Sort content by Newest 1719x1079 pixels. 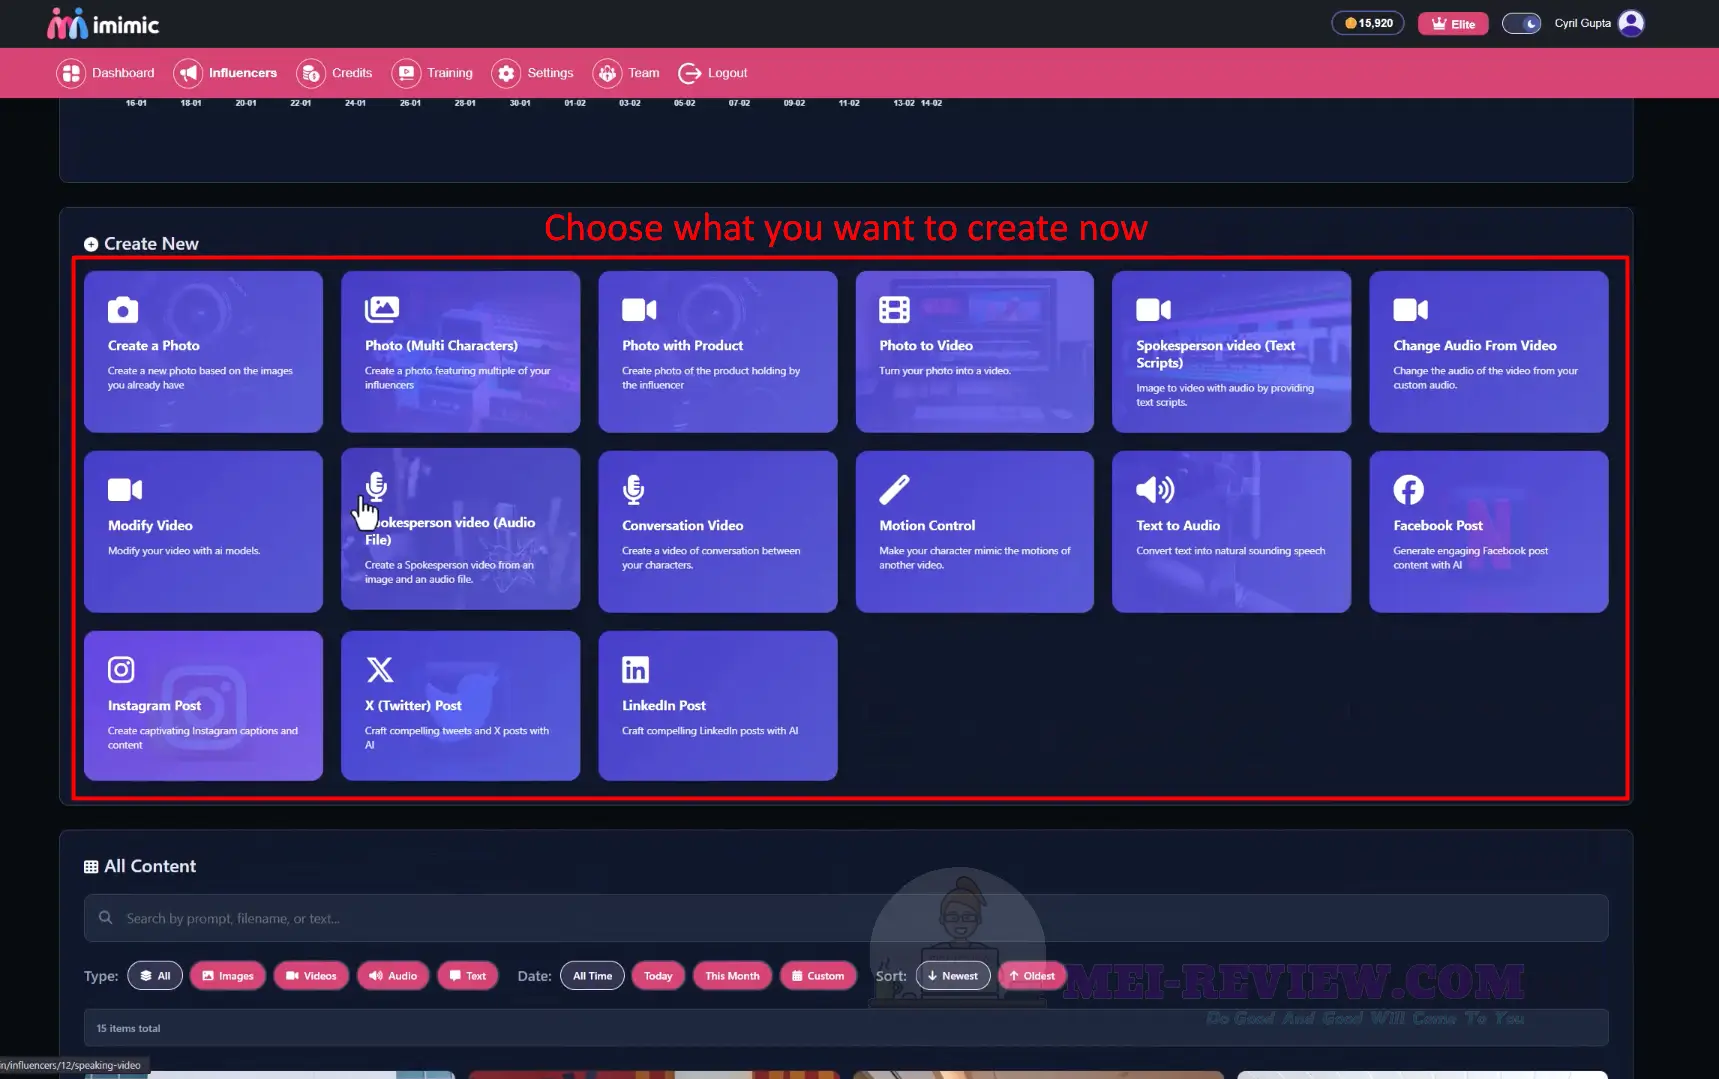(x=953, y=976)
